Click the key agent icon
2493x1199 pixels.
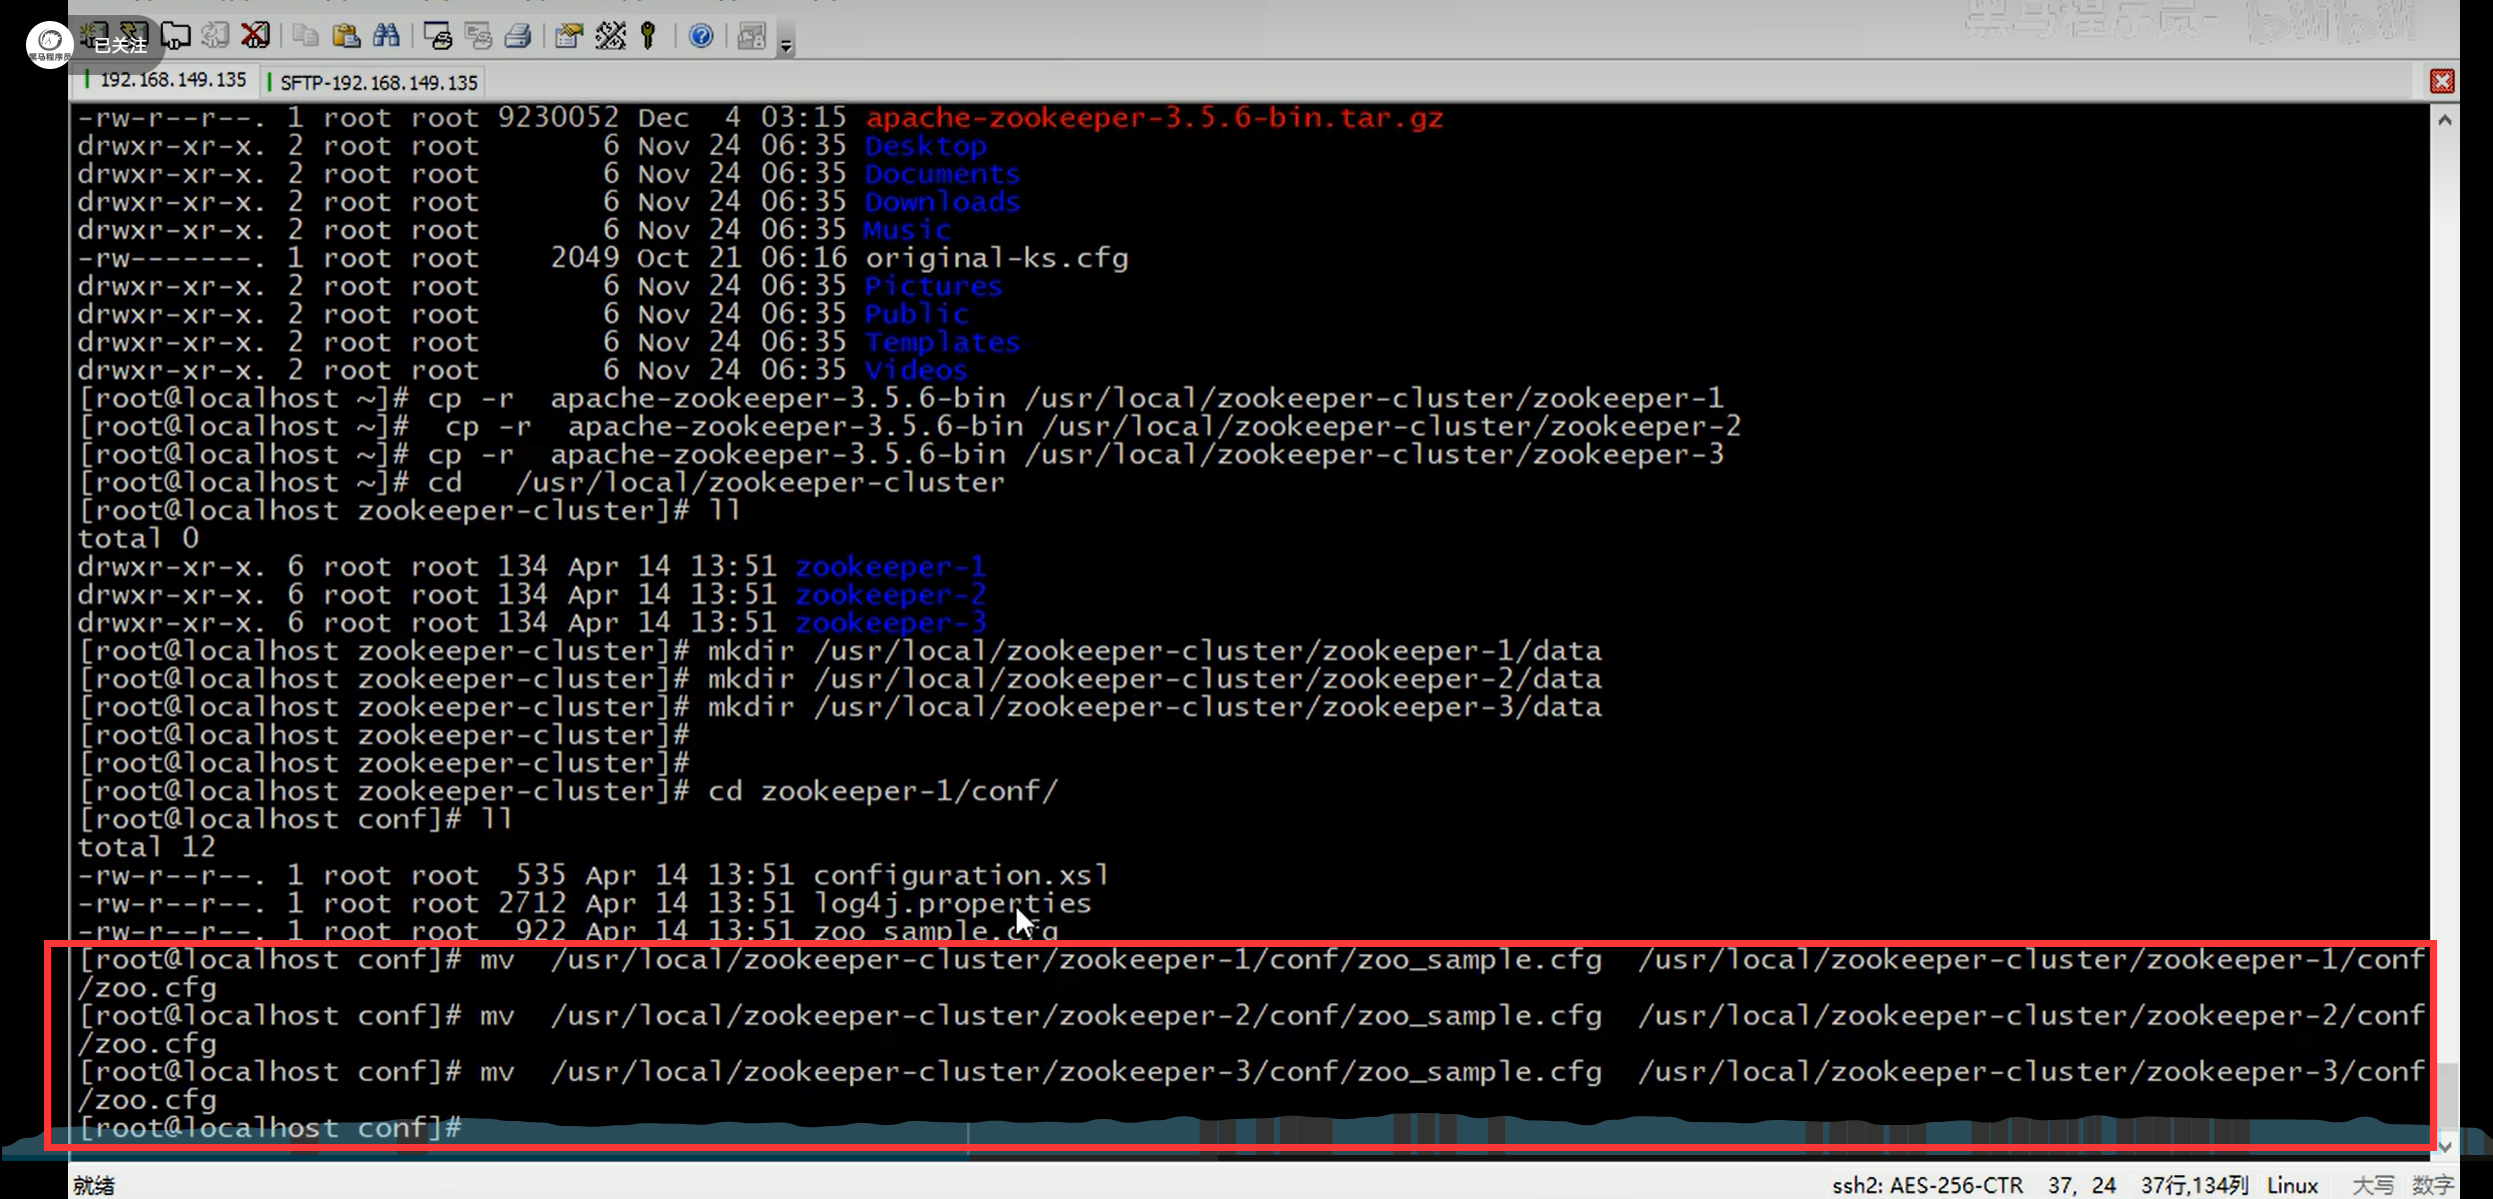(649, 36)
